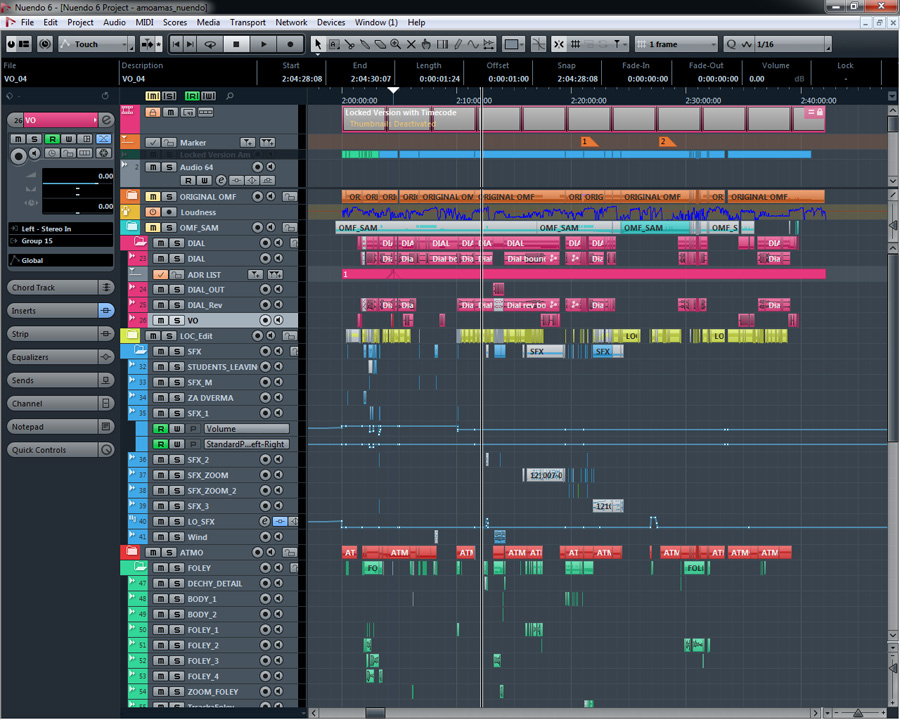Screen dimensions: 900x720
Task: Select the Mute X tool
Action: point(411,44)
